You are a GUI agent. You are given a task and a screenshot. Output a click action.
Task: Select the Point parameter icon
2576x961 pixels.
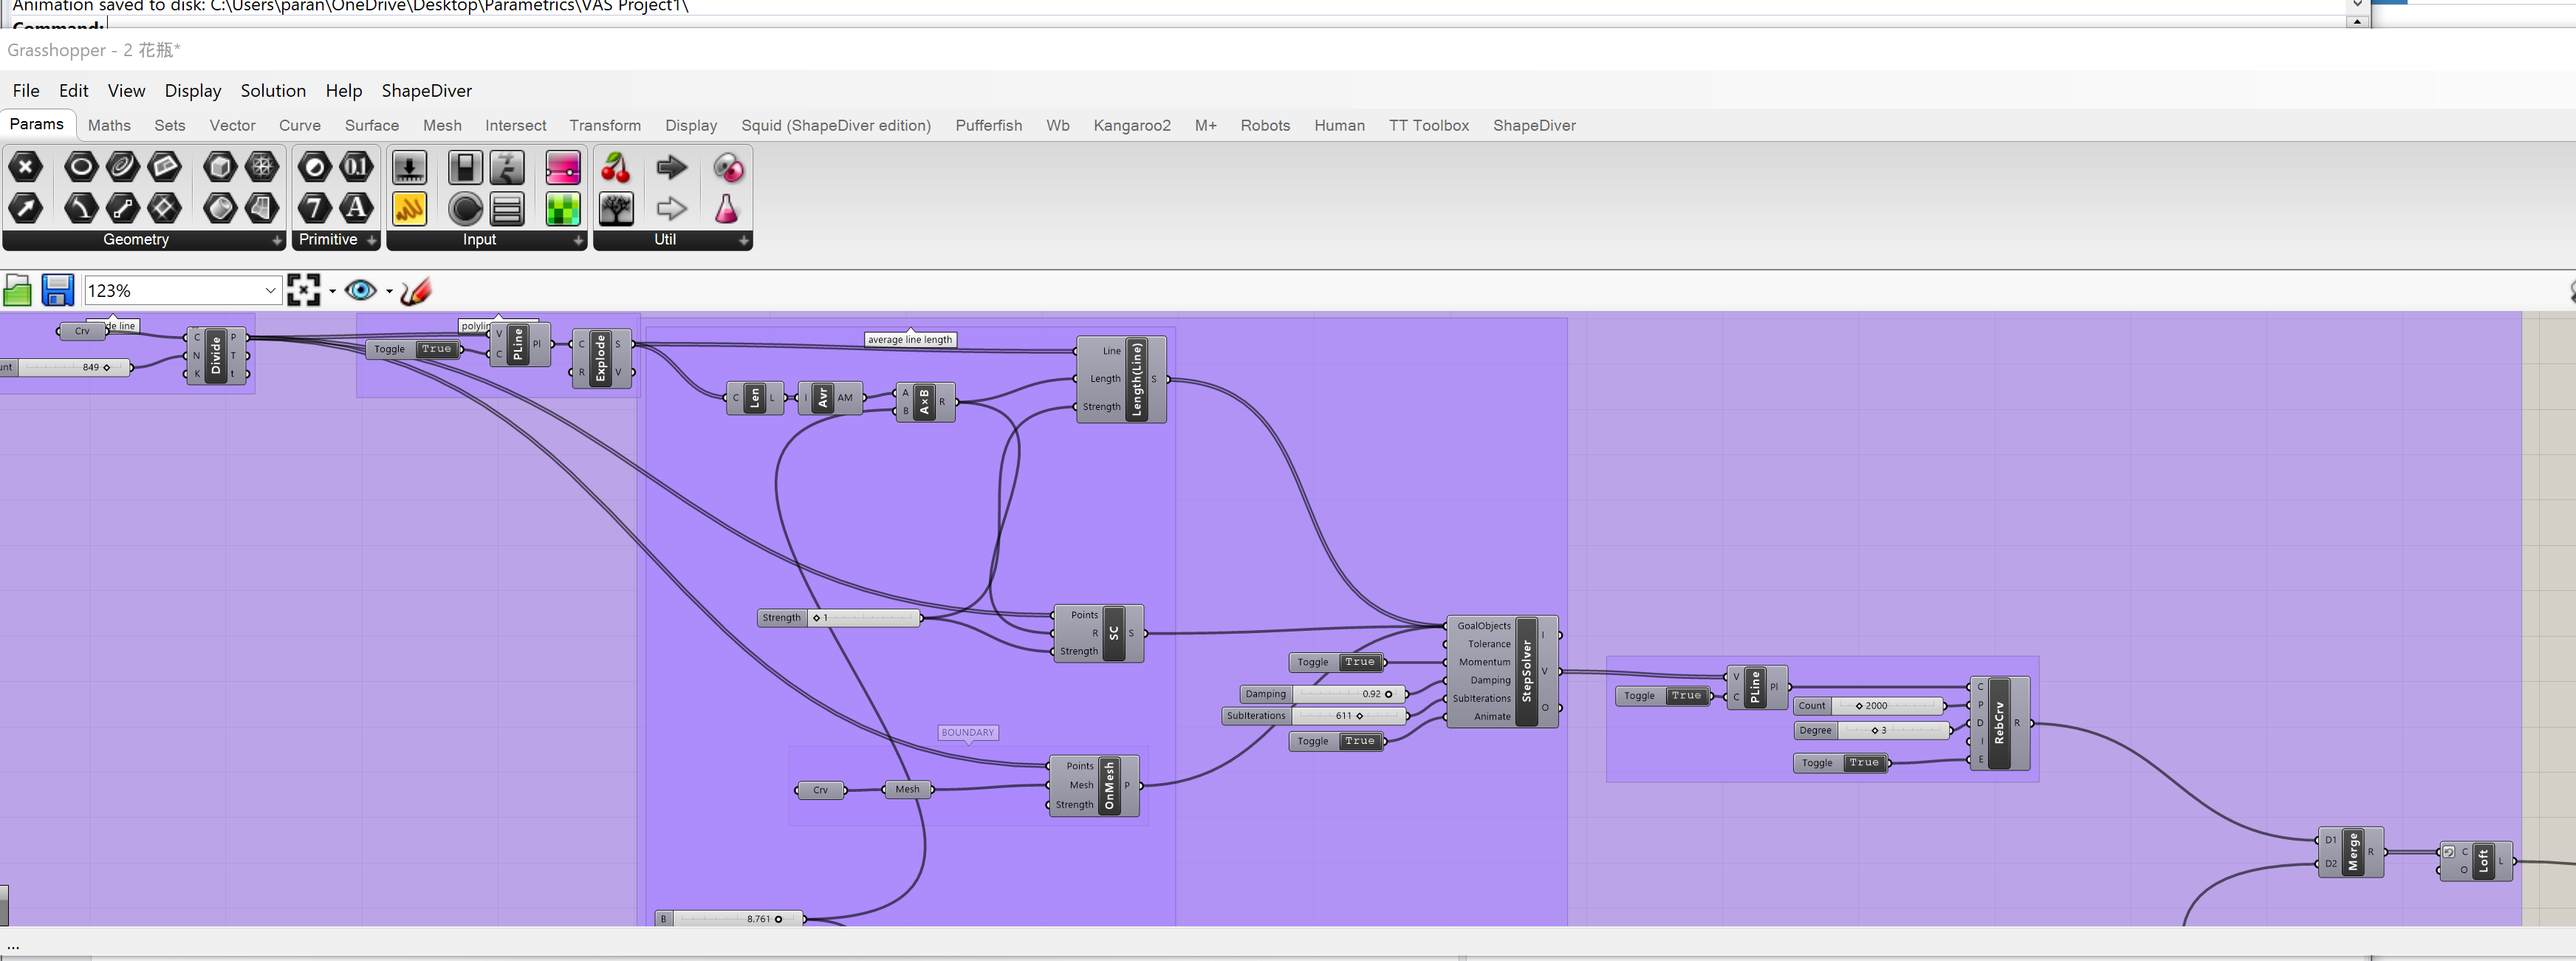point(26,168)
